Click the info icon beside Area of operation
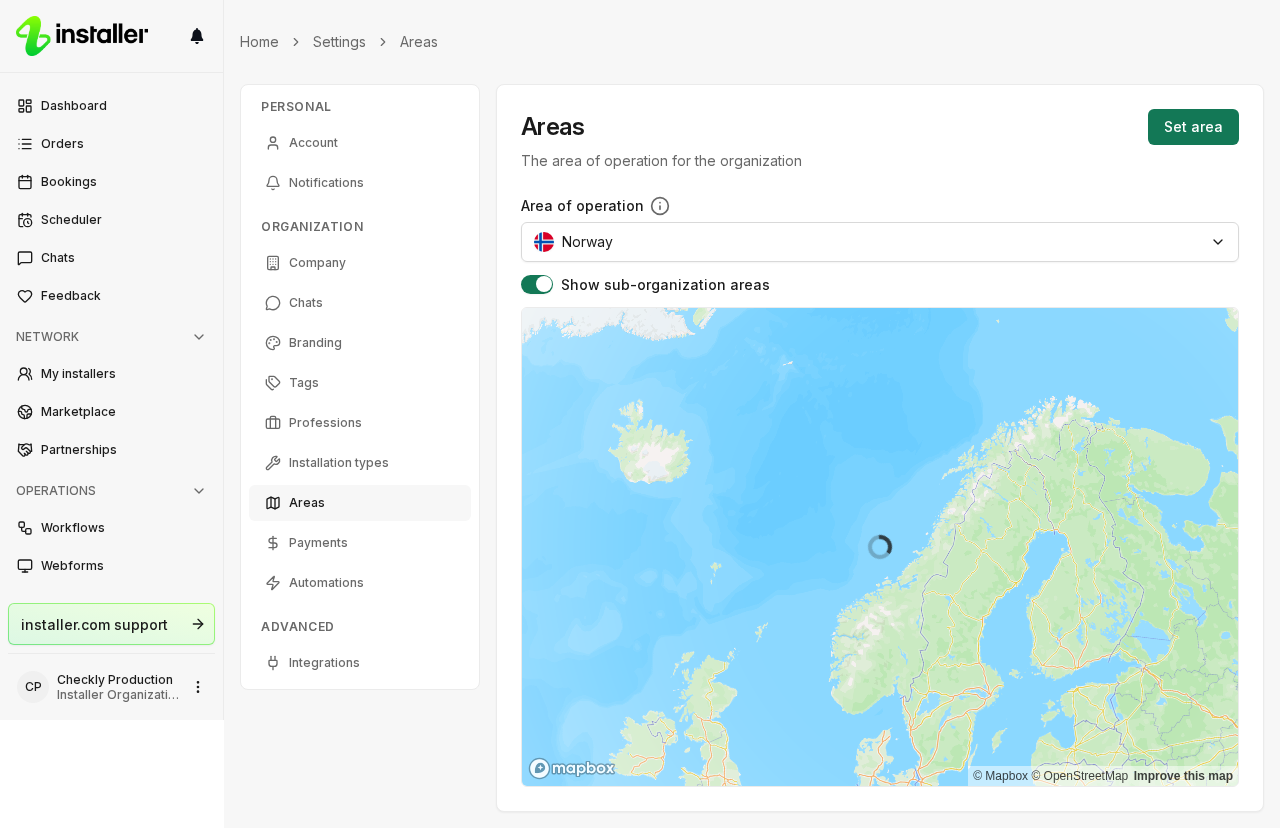The height and width of the screenshot is (828, 1280). point(660,206)
